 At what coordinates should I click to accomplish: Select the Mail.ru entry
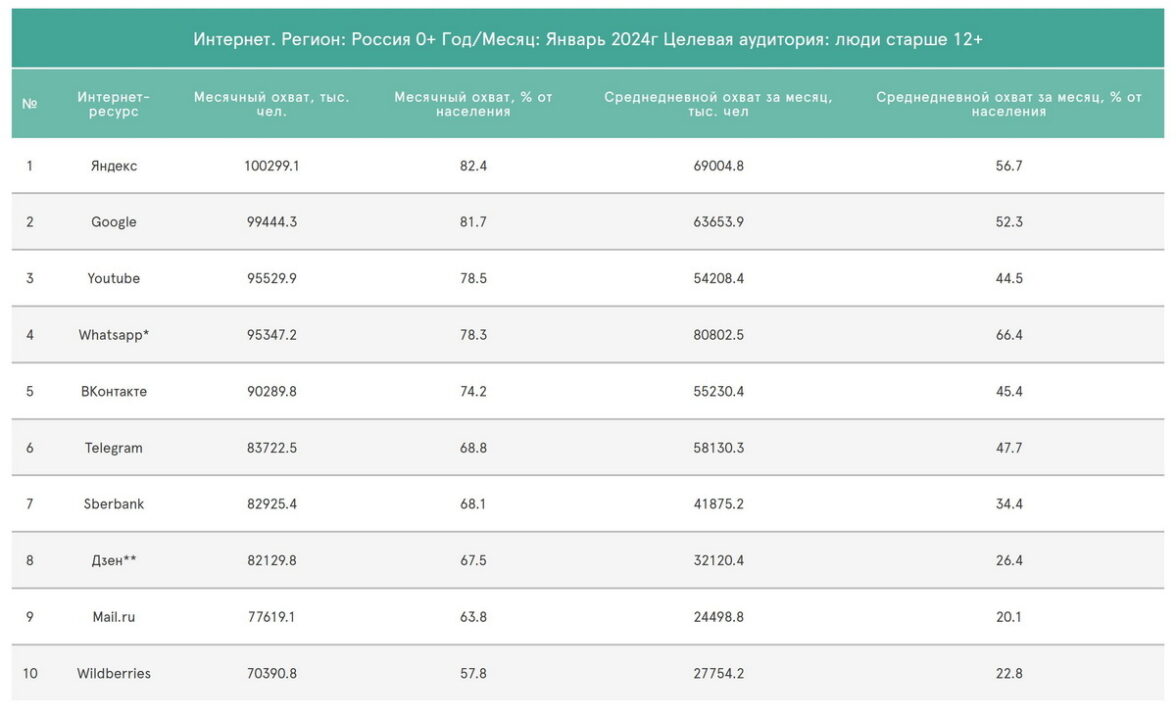click(114, 617)
